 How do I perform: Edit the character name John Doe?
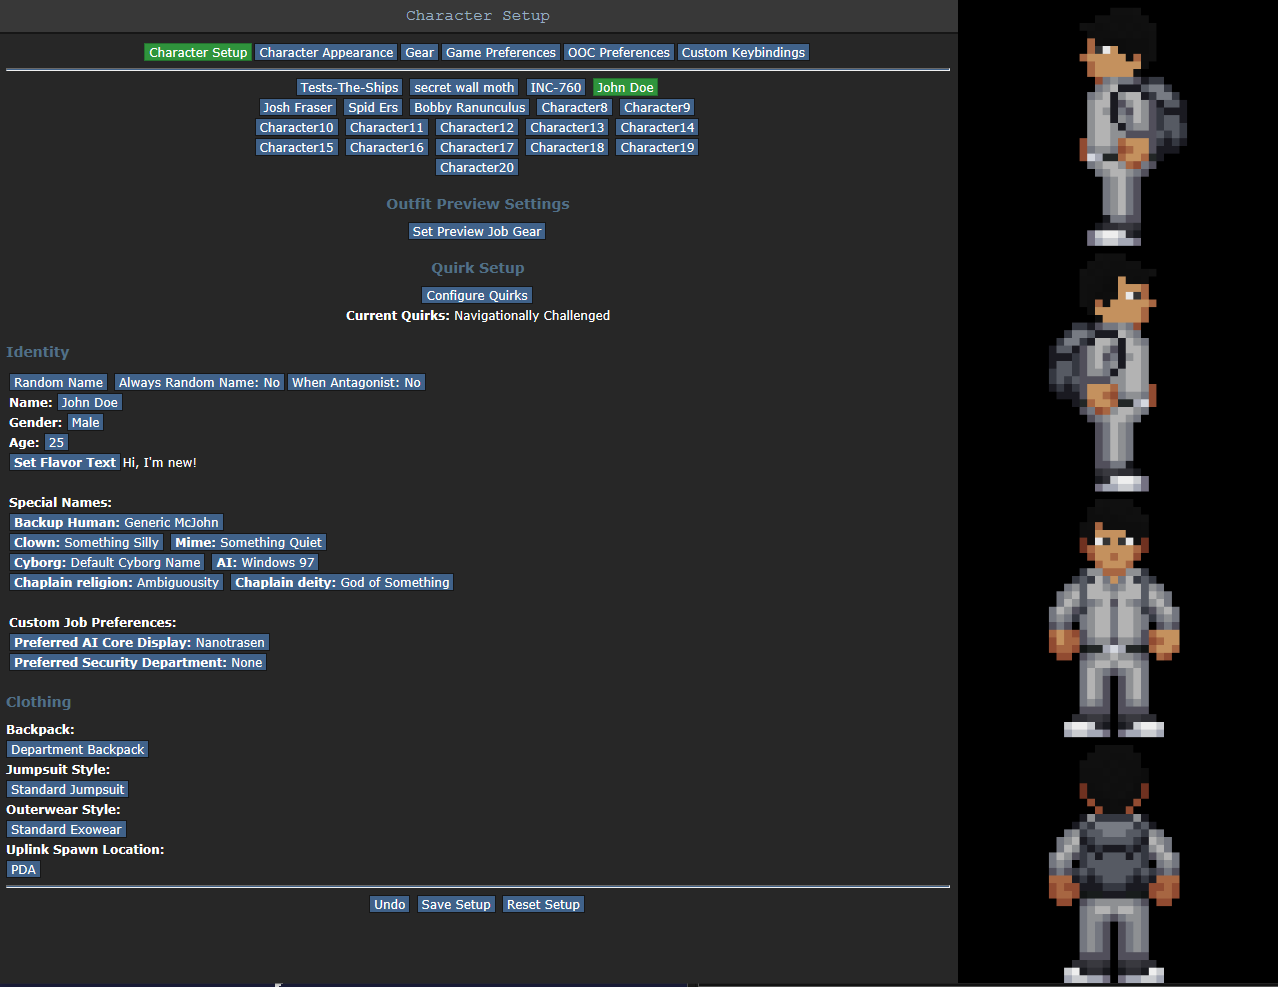click(89, 402)
